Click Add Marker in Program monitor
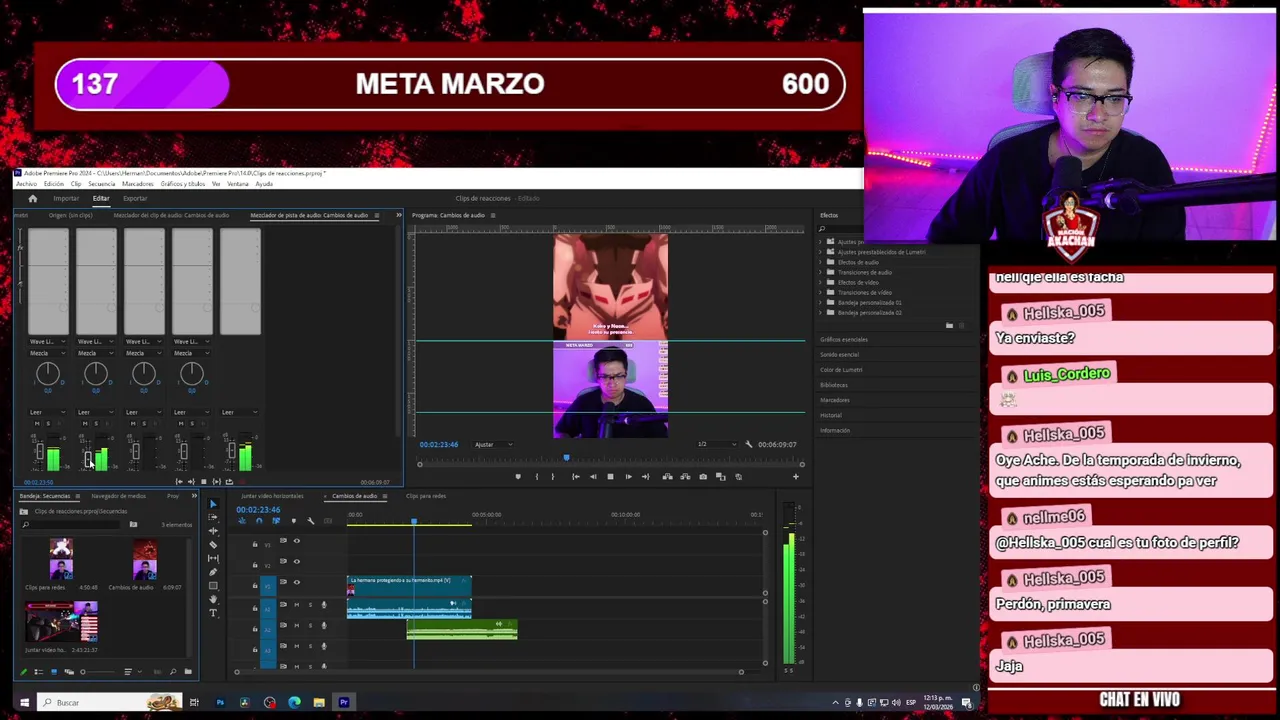The height and width of the screenshot is (720, 1280). pos(518,477)
